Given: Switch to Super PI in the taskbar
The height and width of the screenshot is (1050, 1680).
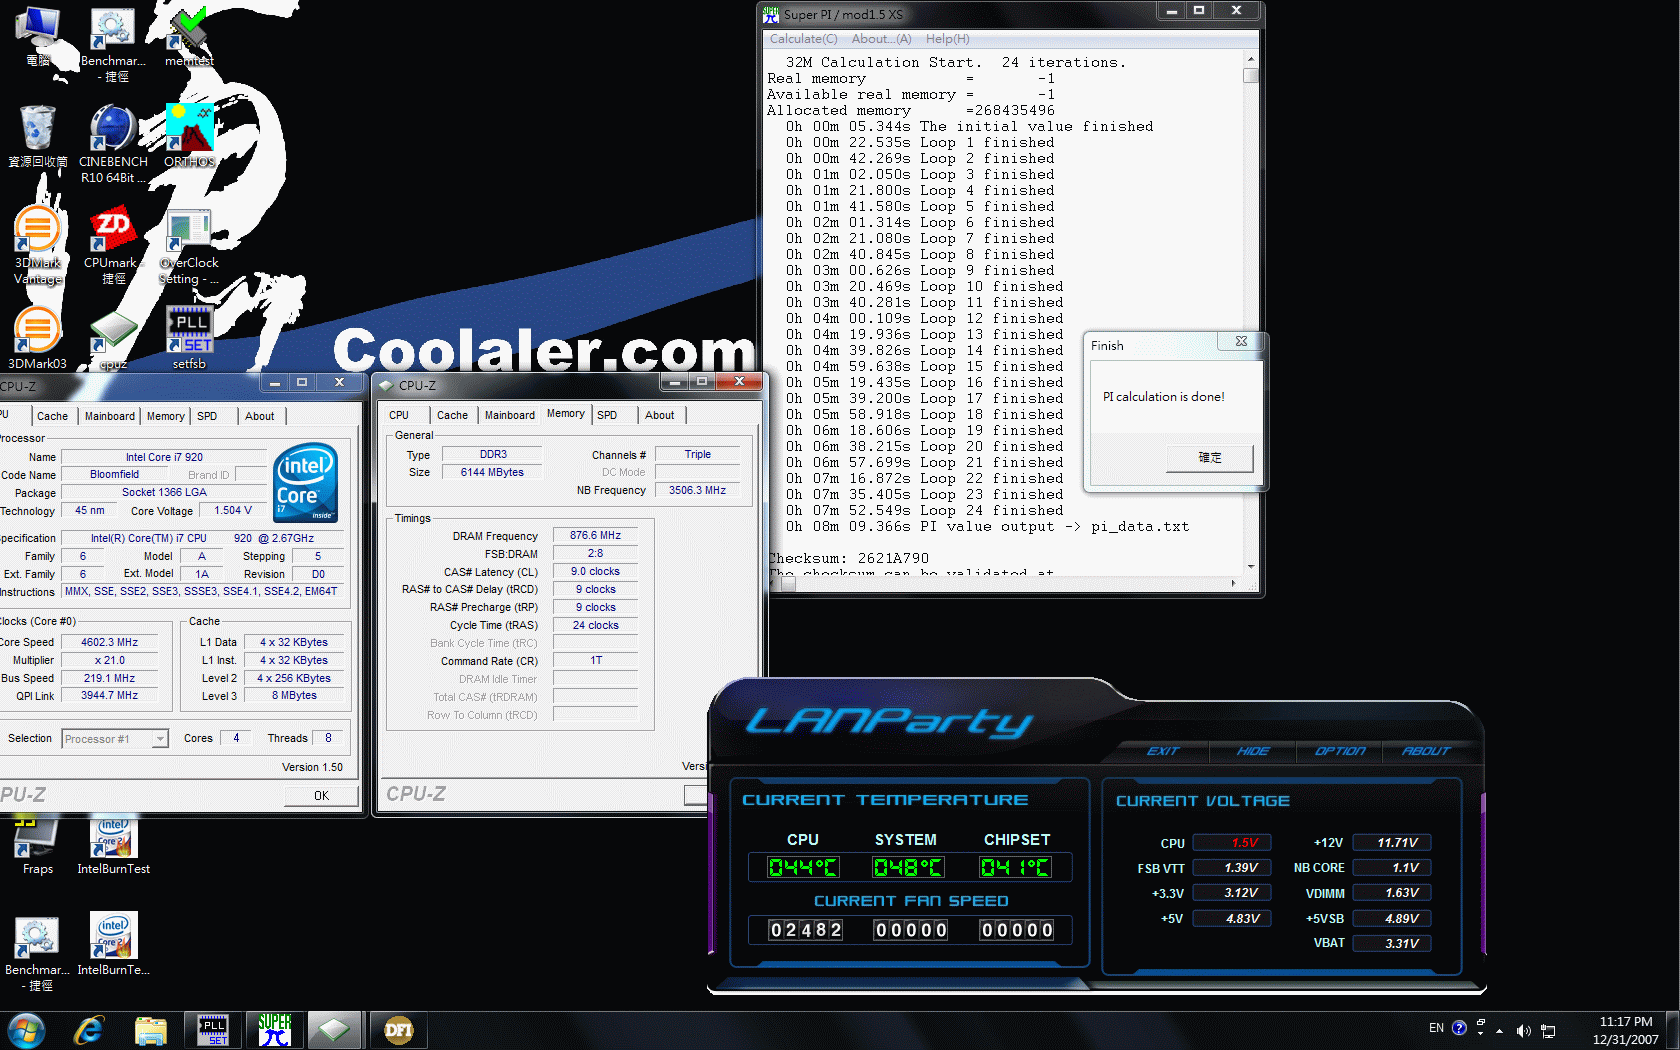Looking at the screenshot, I should (x=275, y=1030).
